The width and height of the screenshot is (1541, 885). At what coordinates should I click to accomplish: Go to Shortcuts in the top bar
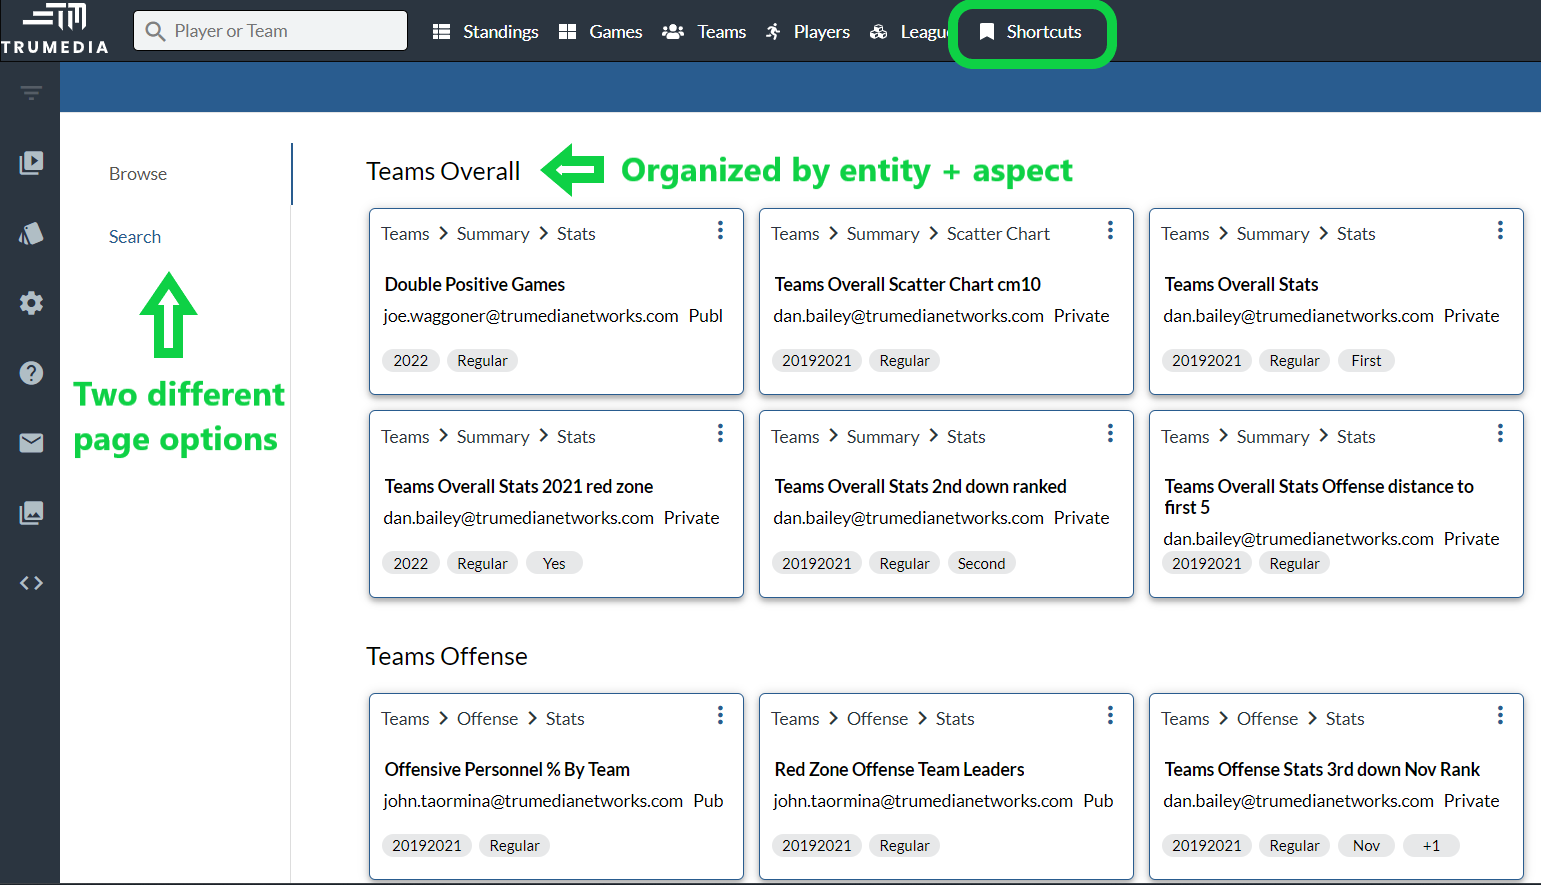coord(1031,32)
